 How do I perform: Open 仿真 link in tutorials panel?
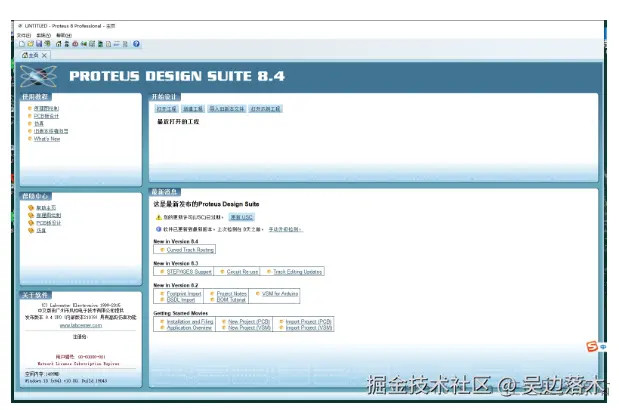pos(39,124)
